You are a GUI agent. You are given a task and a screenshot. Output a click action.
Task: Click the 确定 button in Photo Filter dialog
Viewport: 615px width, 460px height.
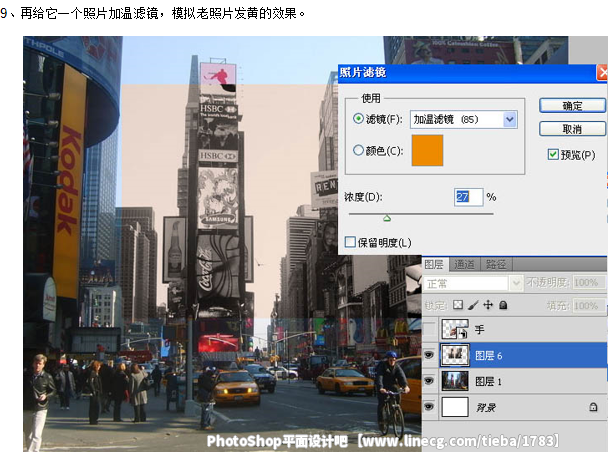(x=572, y=105)
